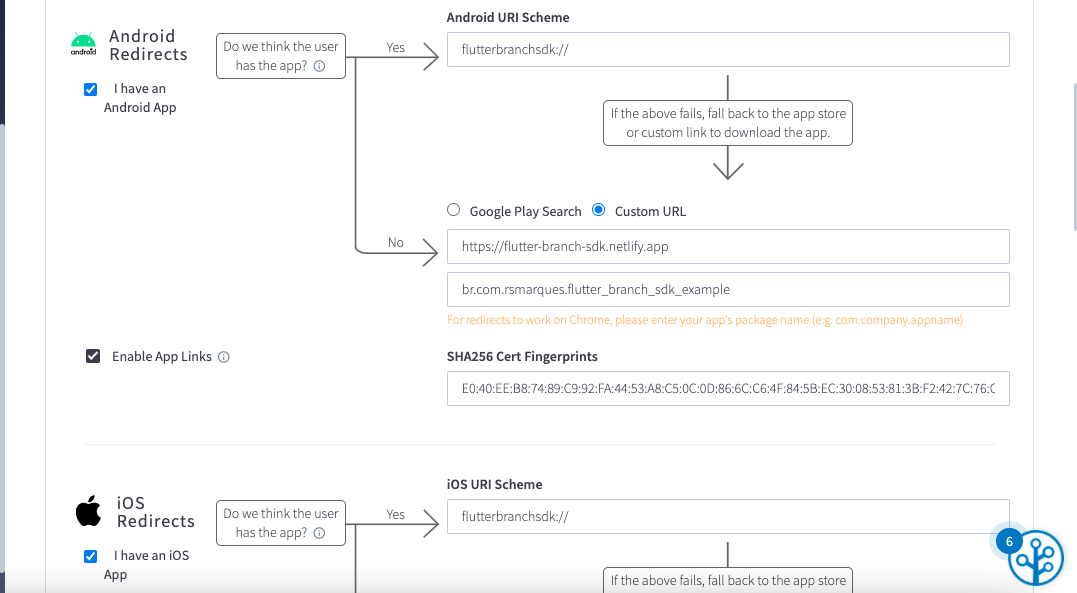Uncheck 'I have an iOS App'
The width and height of the screenshot is (1077, 593).
point(90,556)
